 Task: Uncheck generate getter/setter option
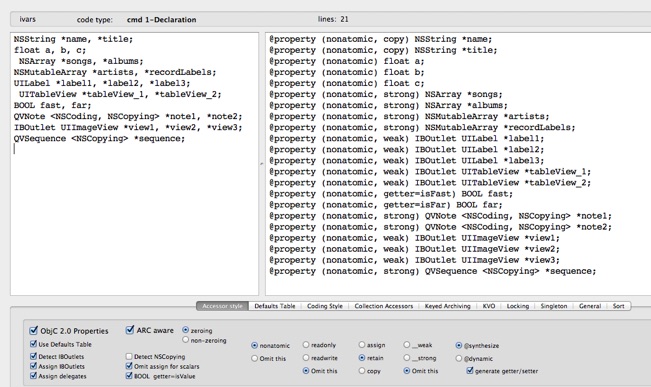[470, 371]
